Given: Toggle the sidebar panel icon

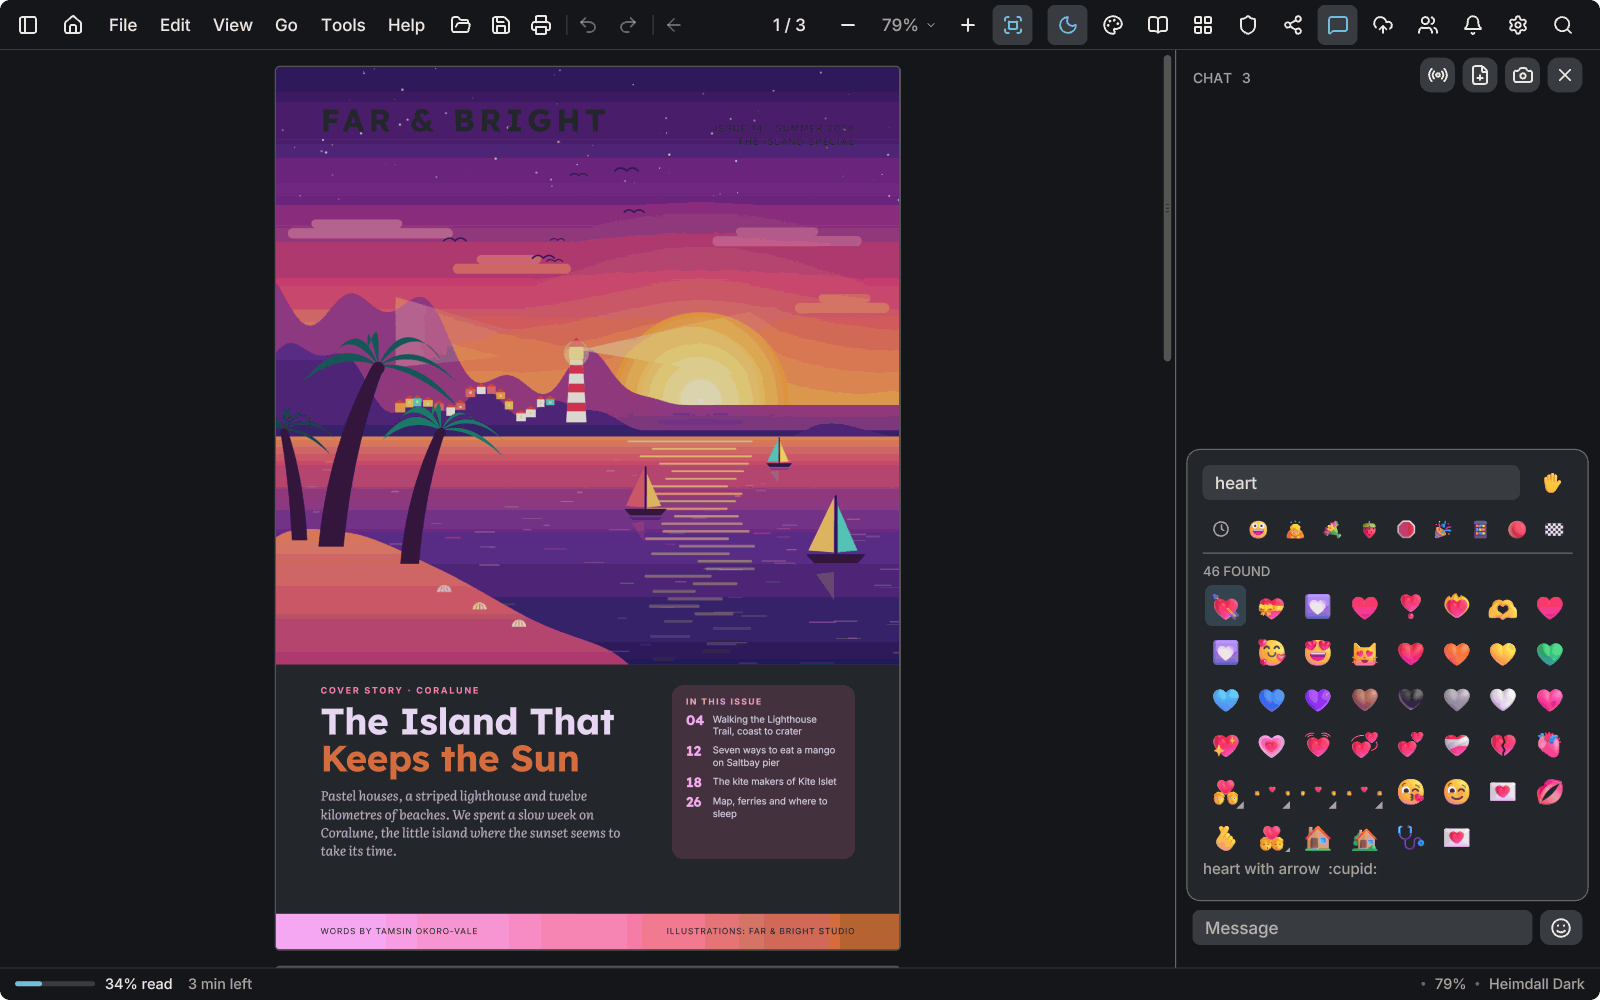Looking at the screenshot, I should (28, 25).
